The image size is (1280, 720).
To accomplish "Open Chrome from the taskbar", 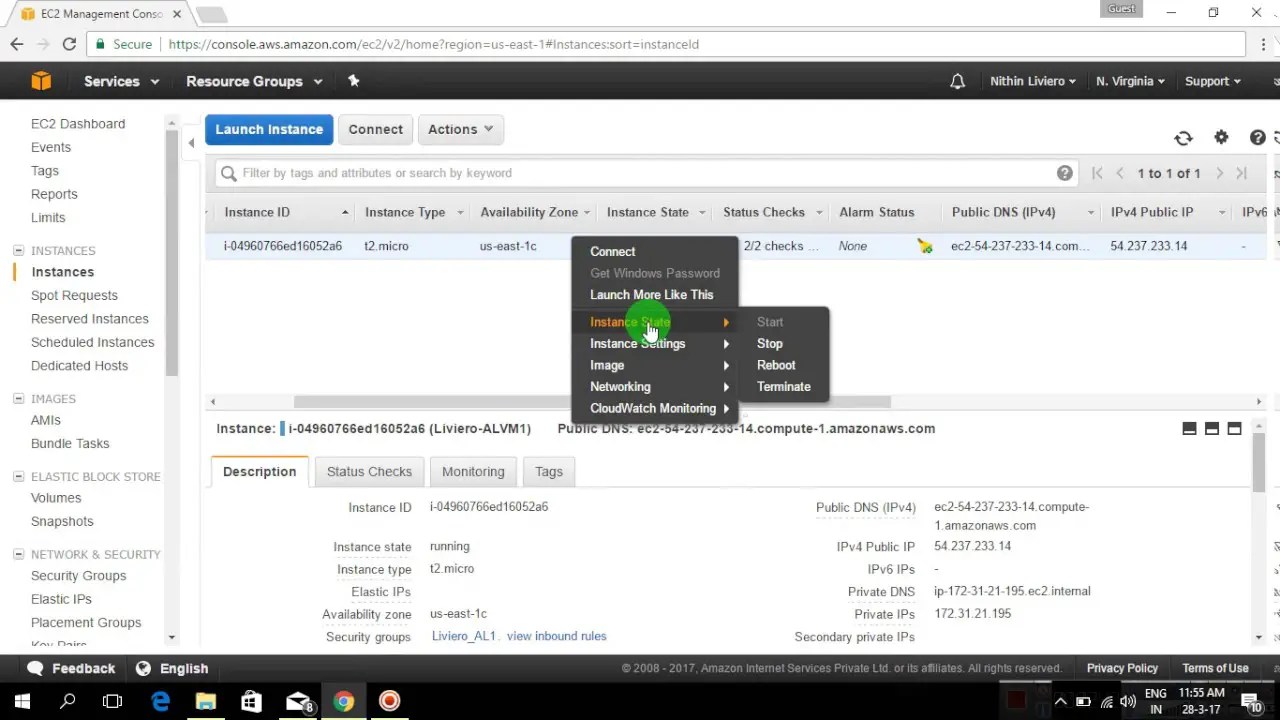I will tap(343, 701).
